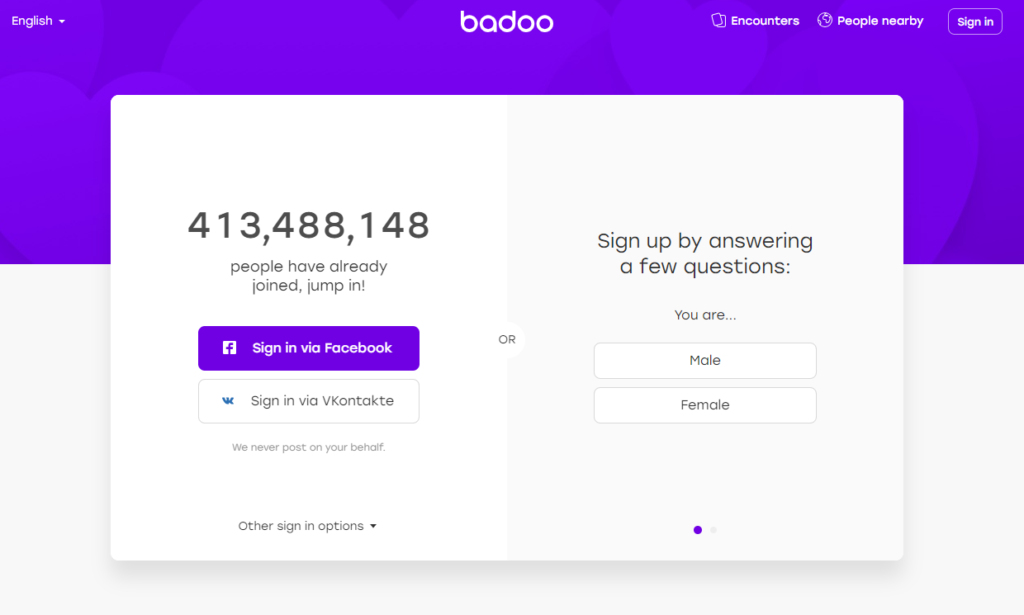Image resolution: width=1024 pixels, height=615 pixels.
Task: Click the Badoo logo
Action: point(507,22)
